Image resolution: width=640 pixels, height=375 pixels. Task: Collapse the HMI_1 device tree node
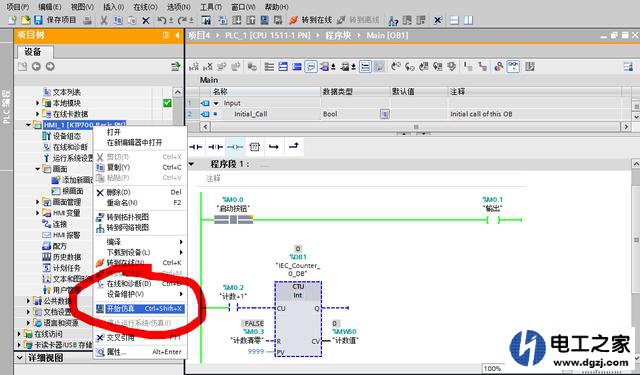coord(28,125)
